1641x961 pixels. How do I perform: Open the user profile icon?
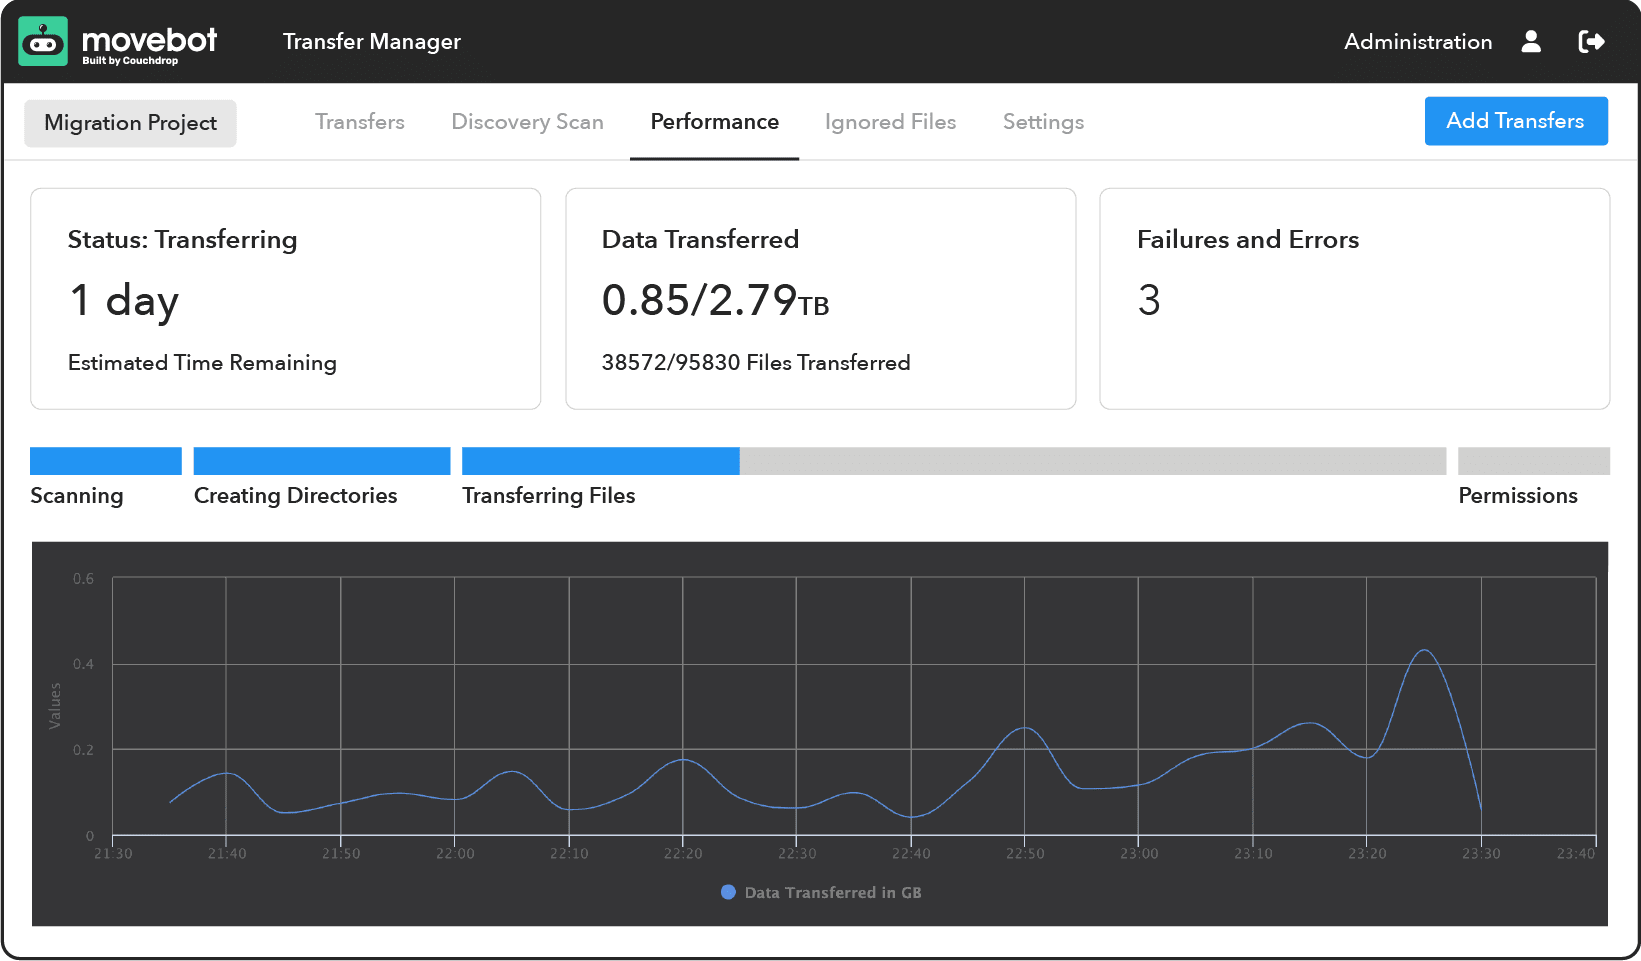click(1530, 41)
